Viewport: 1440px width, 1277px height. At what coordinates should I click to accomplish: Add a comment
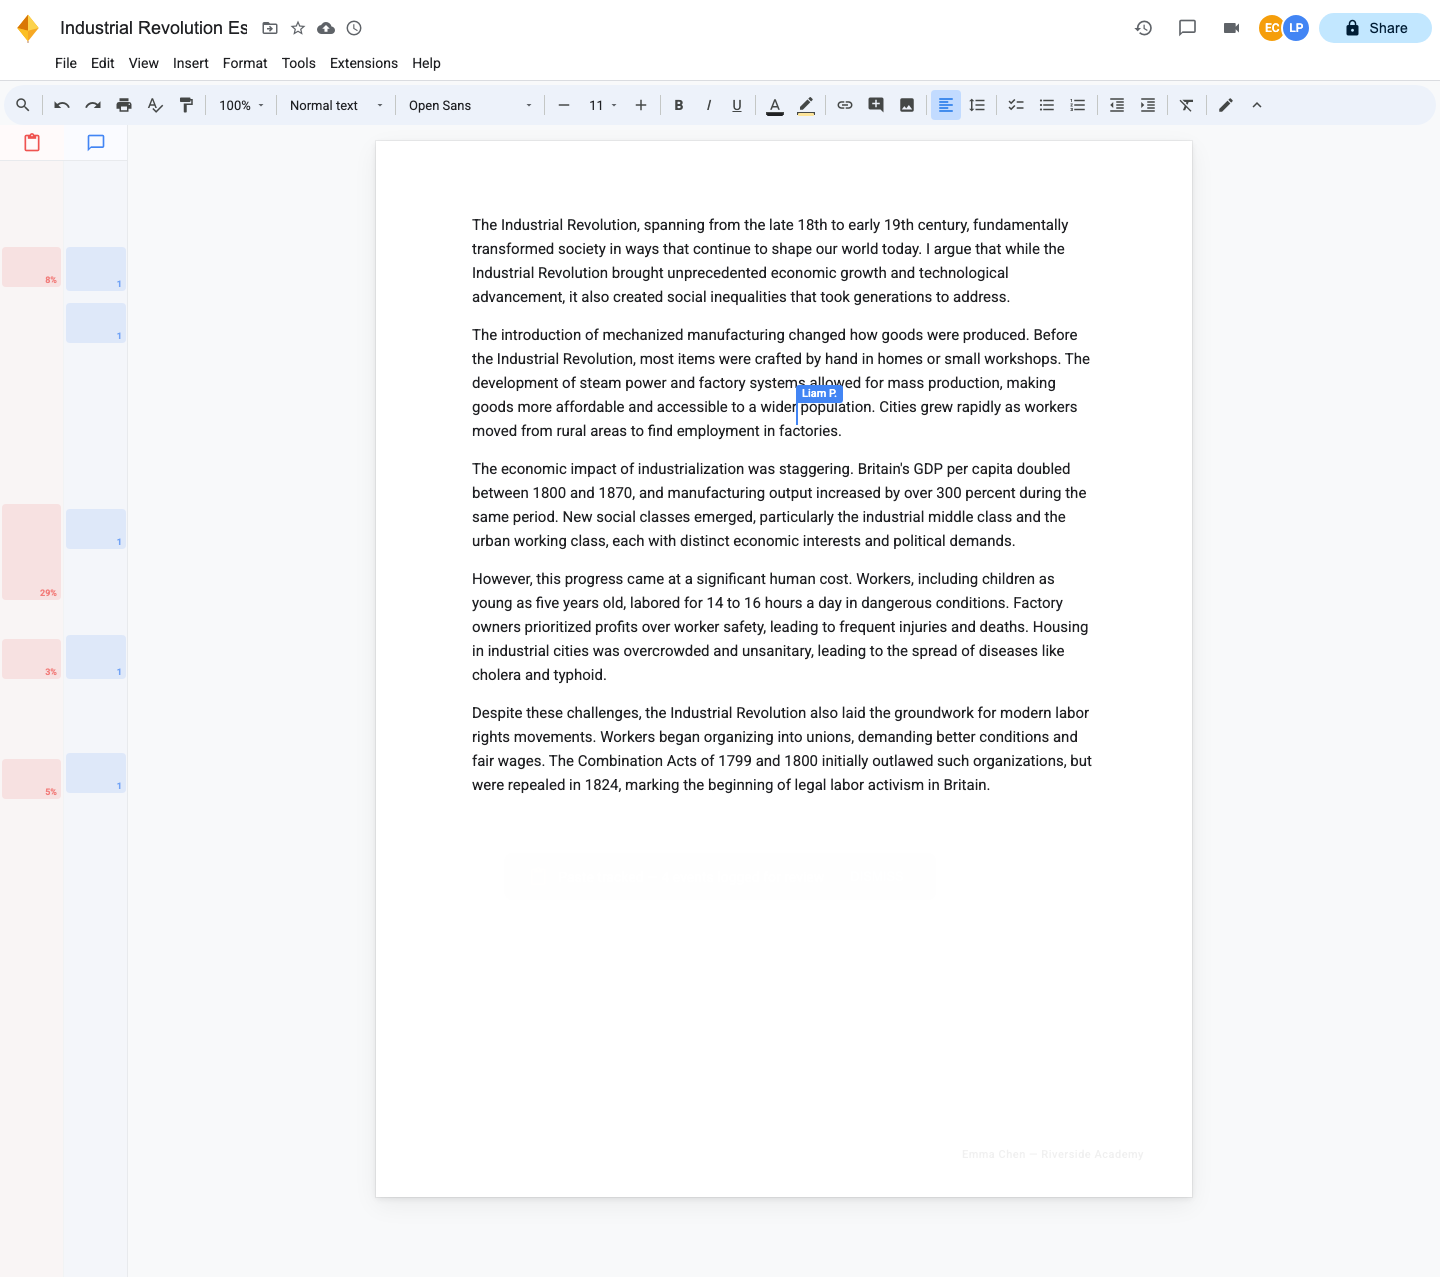tap(876, 105)
